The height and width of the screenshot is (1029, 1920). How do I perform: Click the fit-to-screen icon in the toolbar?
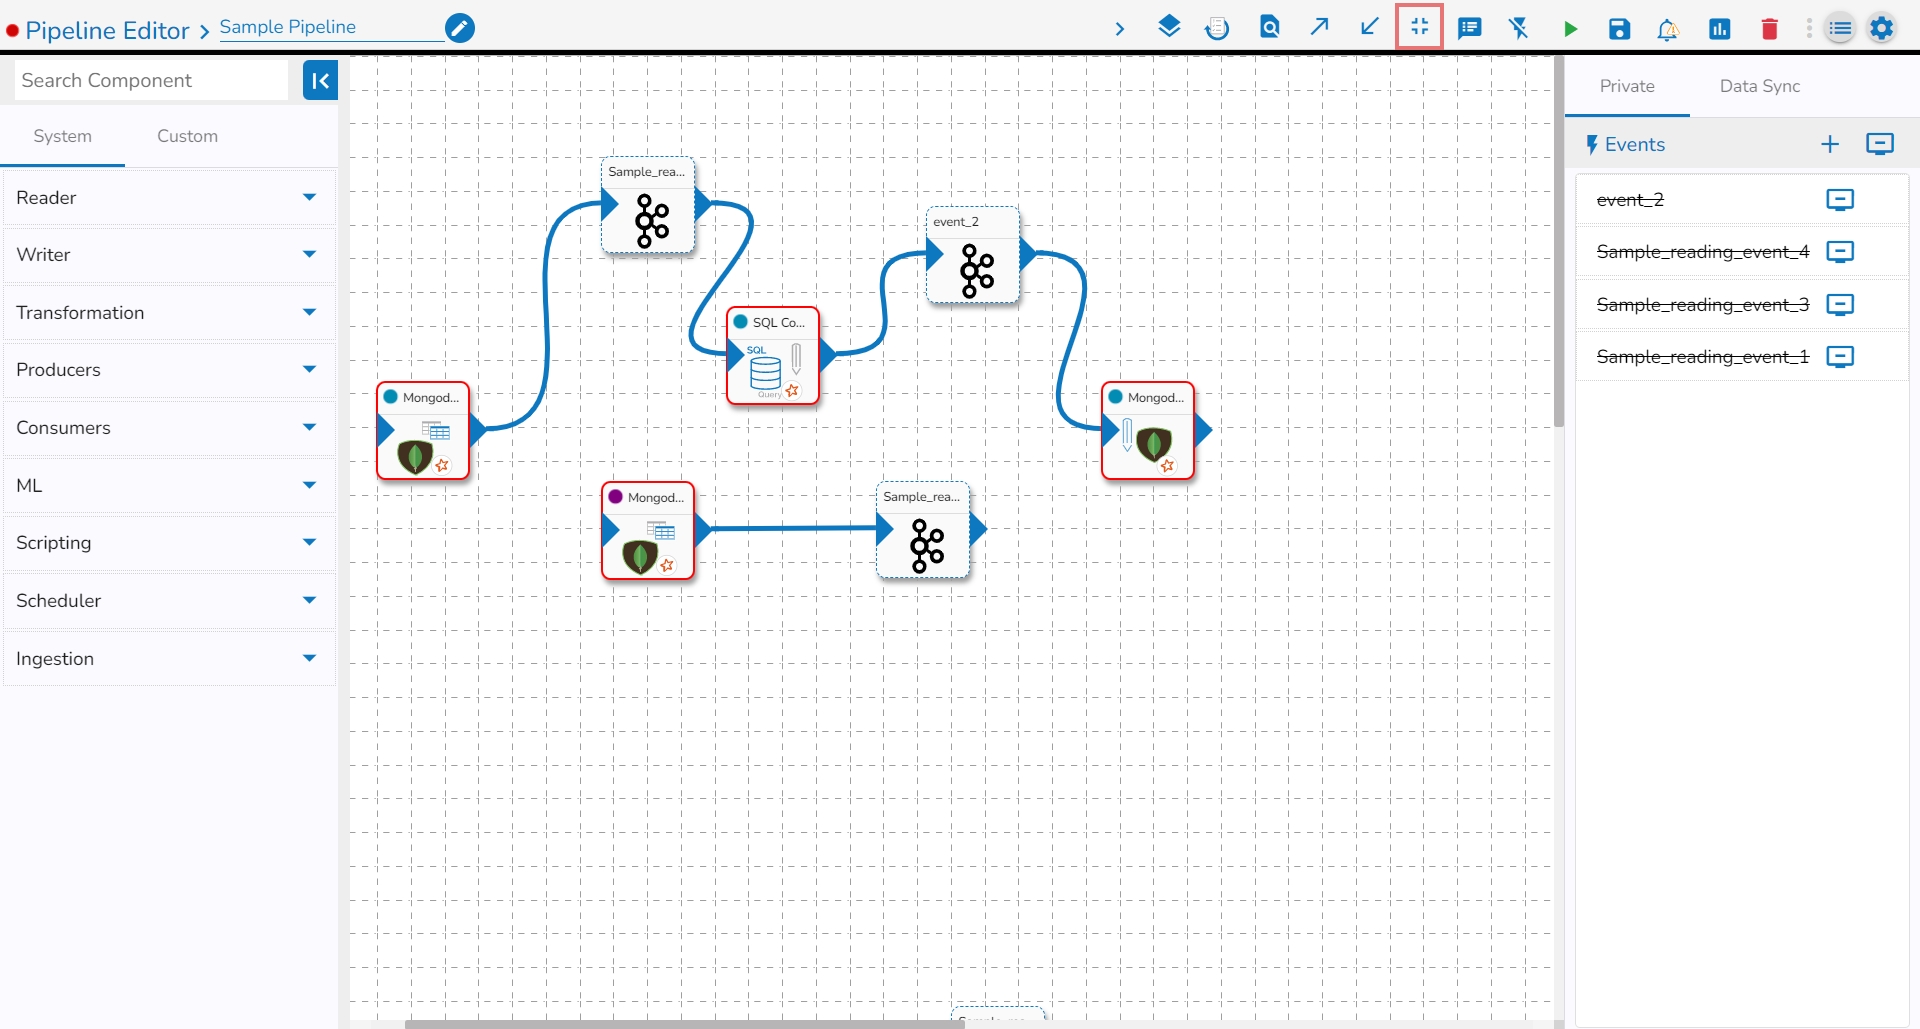tap(1420, 27)
